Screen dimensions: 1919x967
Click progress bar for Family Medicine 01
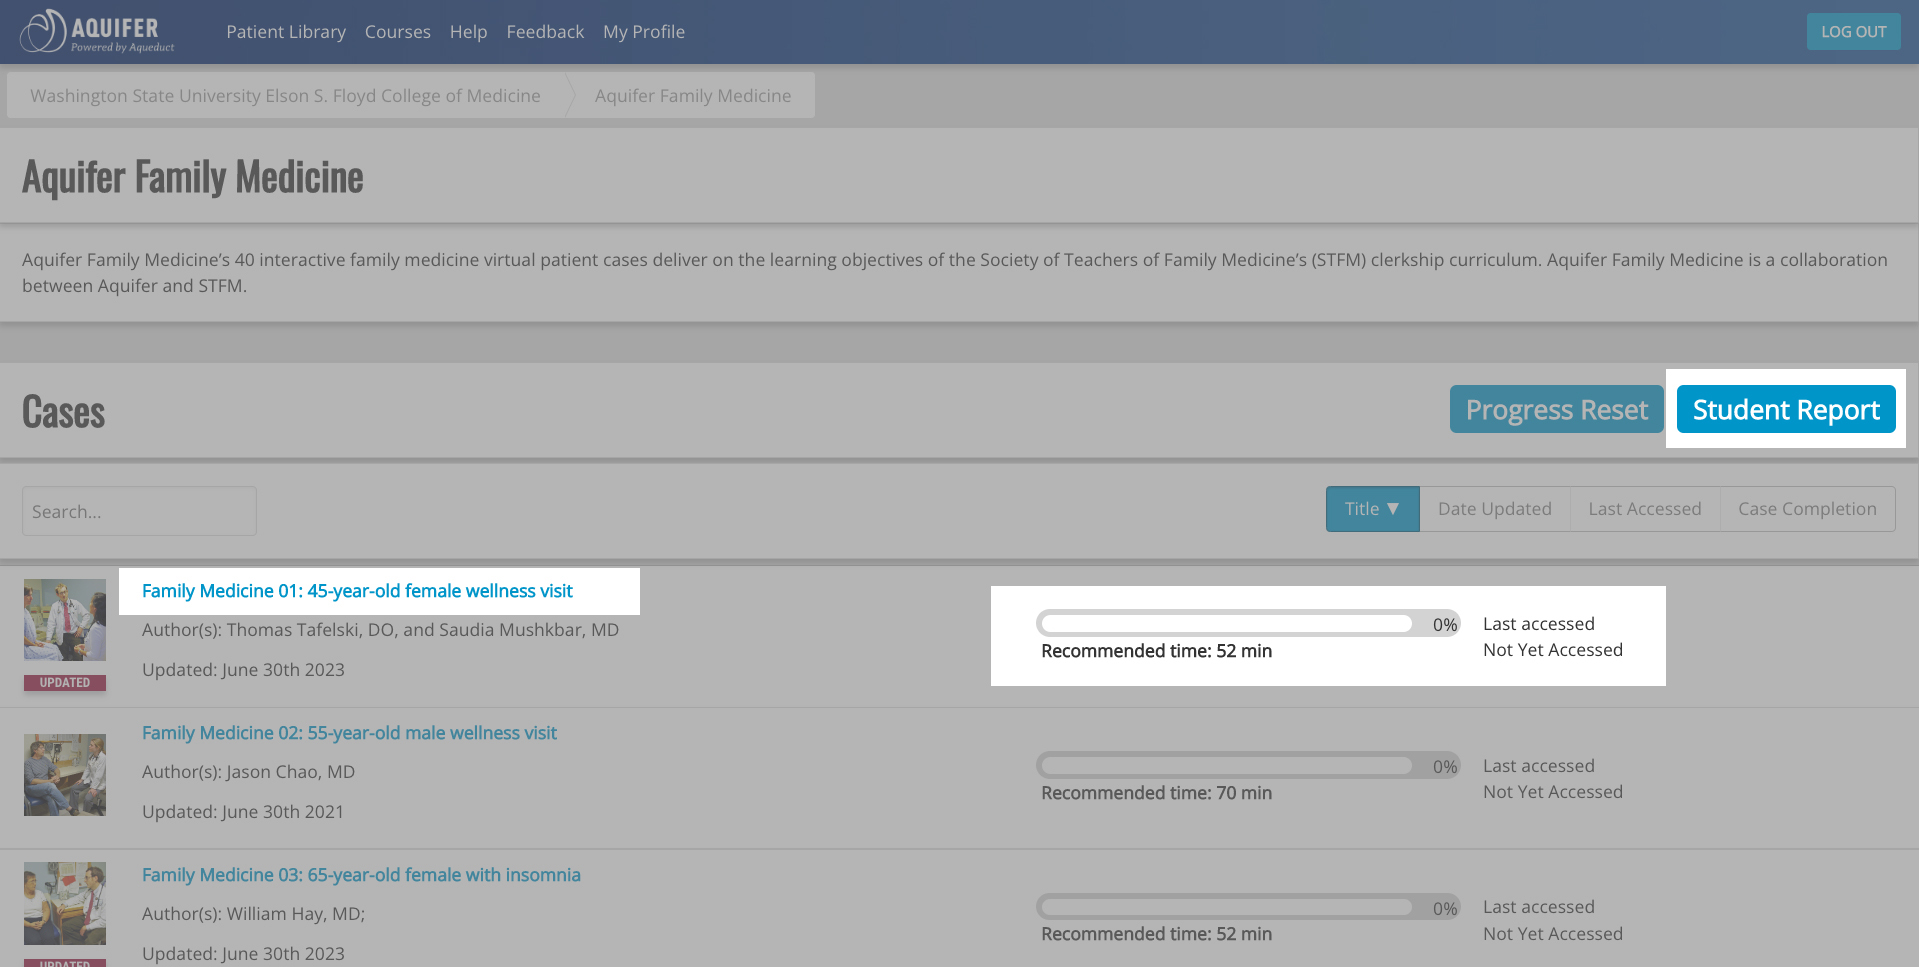[1247, 624]
